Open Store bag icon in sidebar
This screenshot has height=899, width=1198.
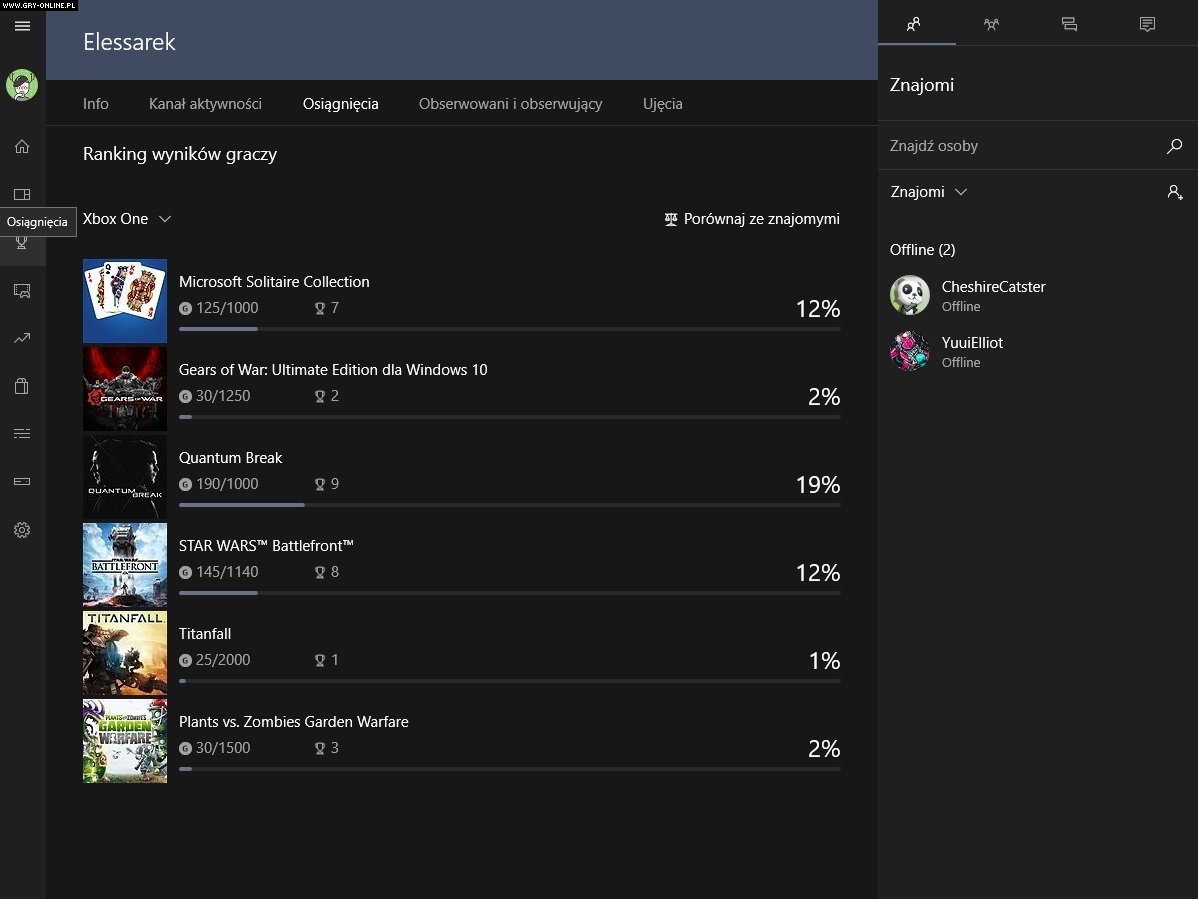[x=22, y=386]
